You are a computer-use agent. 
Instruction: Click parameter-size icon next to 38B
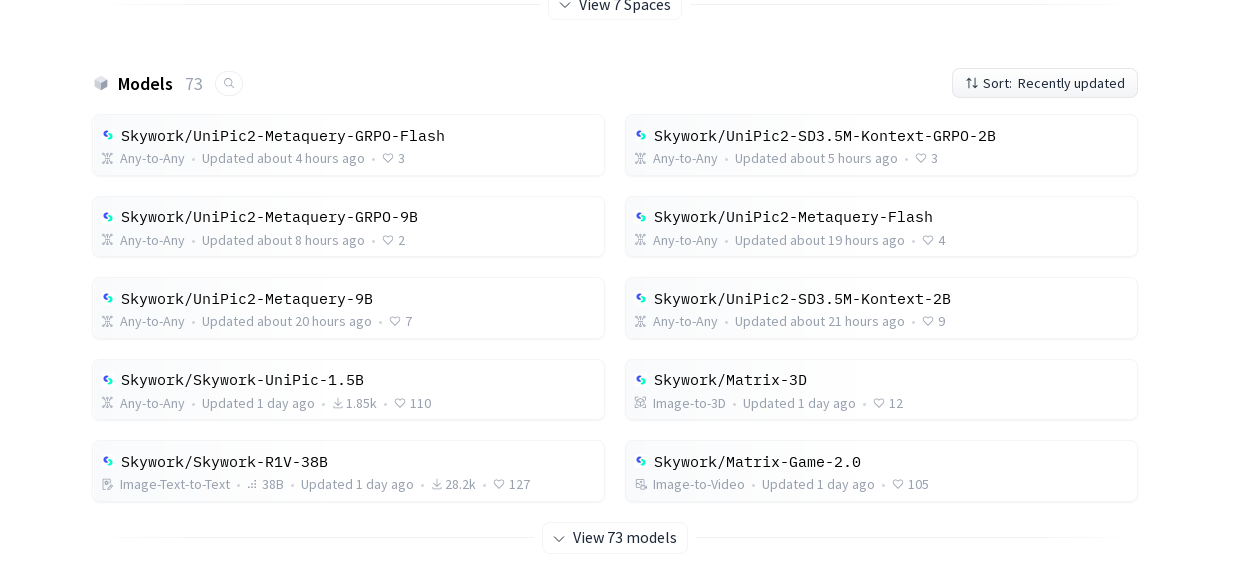[x=253, y=484]
